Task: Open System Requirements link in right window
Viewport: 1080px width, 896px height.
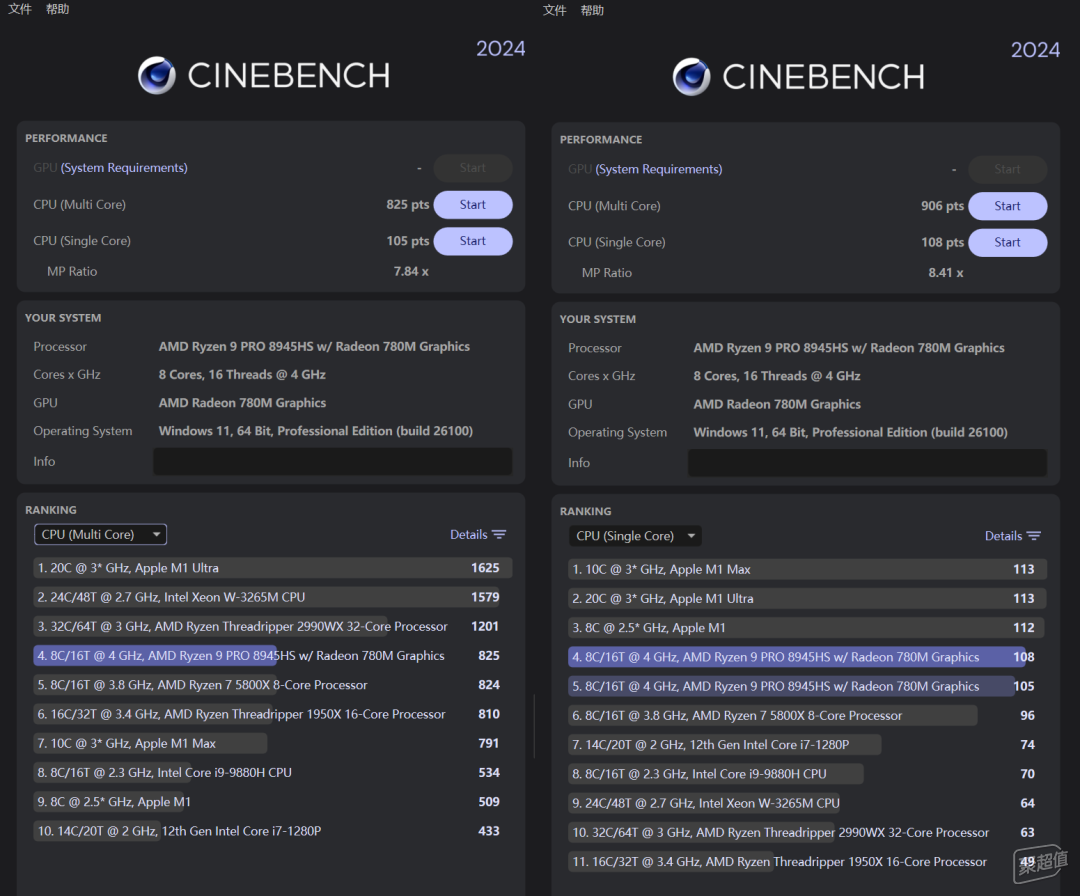Action: (x=658, y=169)
